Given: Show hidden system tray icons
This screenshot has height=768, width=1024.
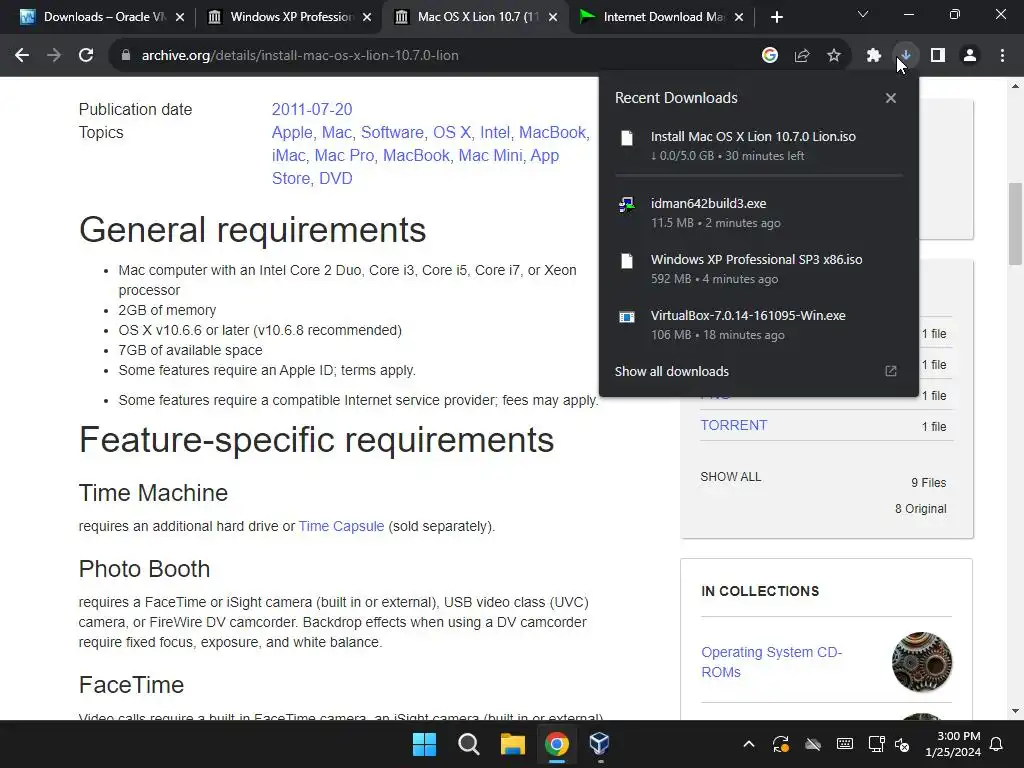Looking at the screenshot, I should 749,744.
